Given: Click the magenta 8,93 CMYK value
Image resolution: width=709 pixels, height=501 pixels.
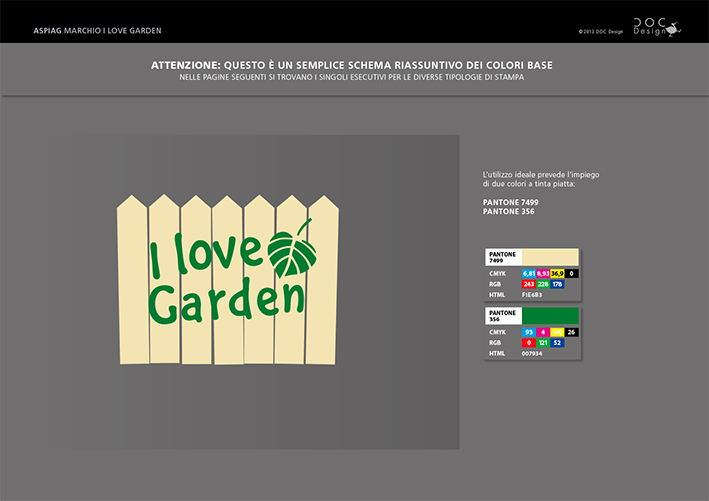Looking at the screenshot, I should (543, 274).
